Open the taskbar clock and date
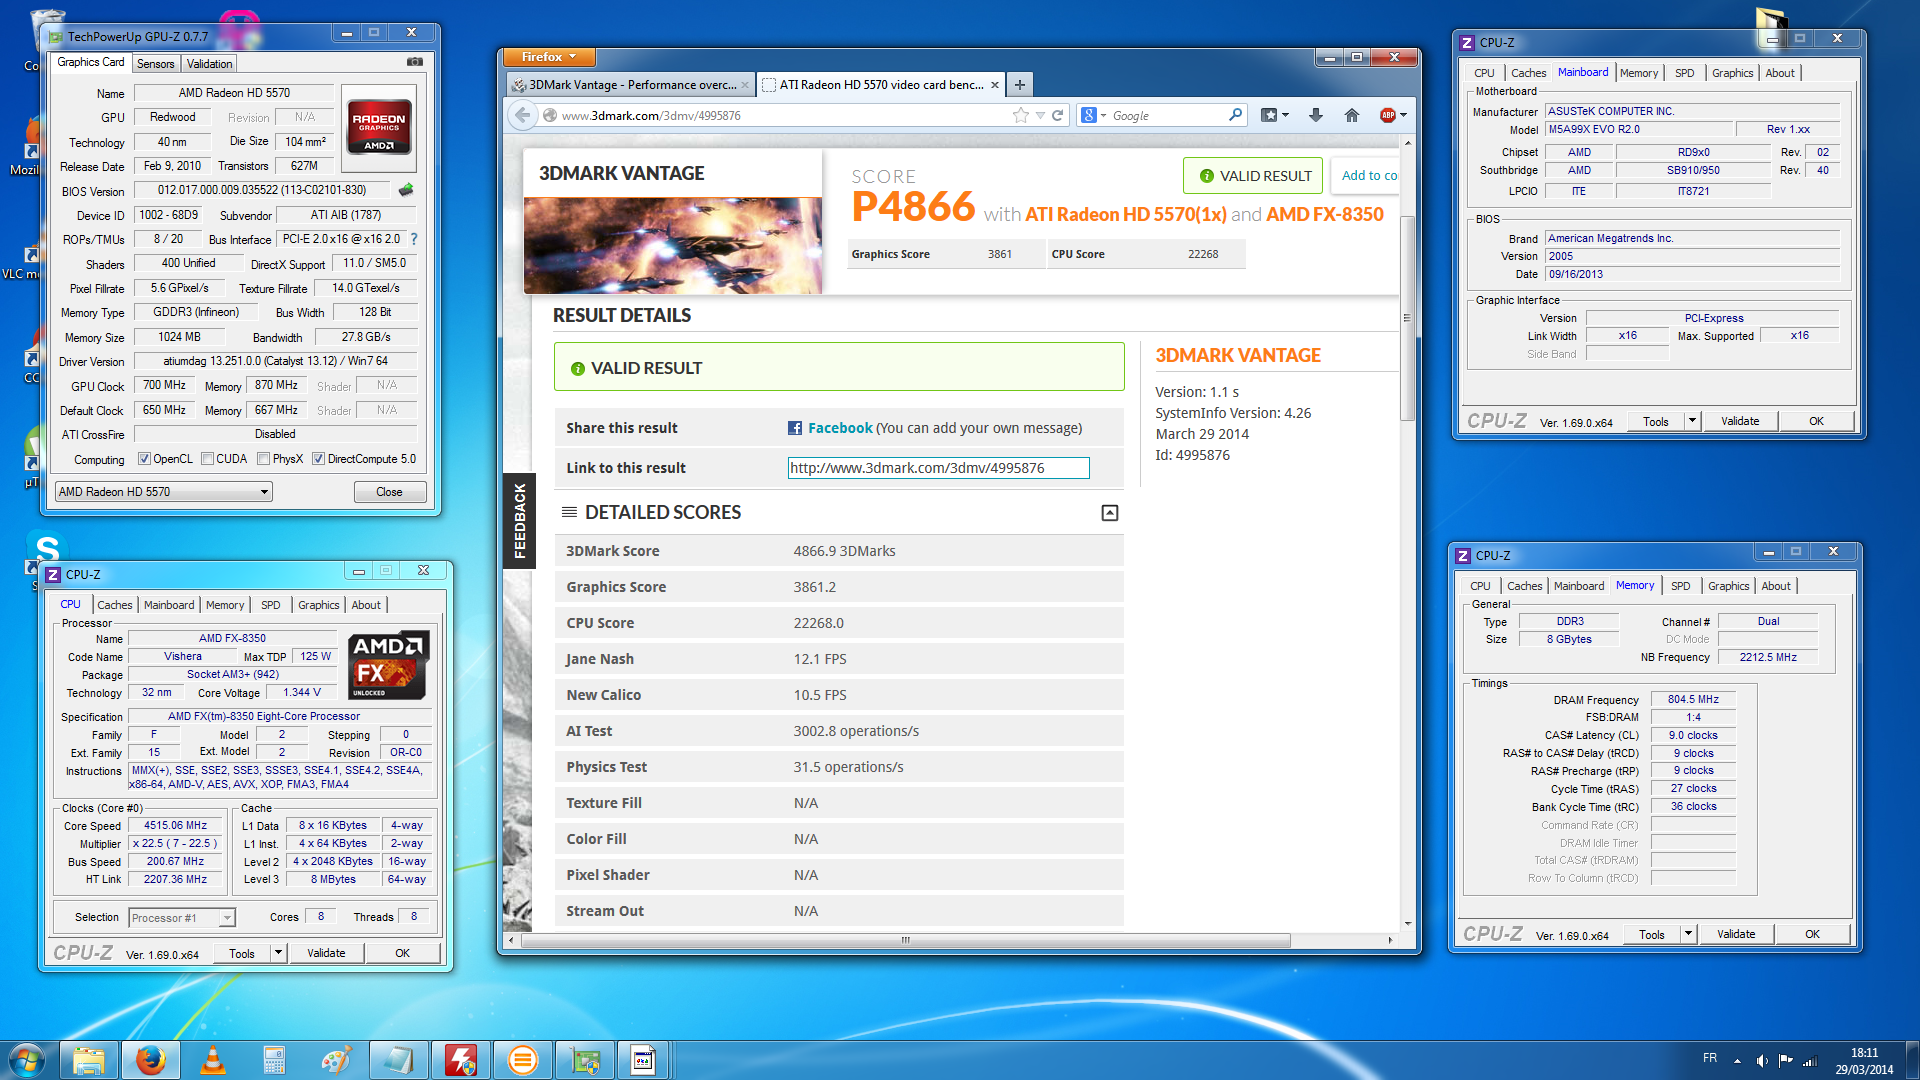The width and height of the screenshot is (1920, 1080). pos(1864,1060)
